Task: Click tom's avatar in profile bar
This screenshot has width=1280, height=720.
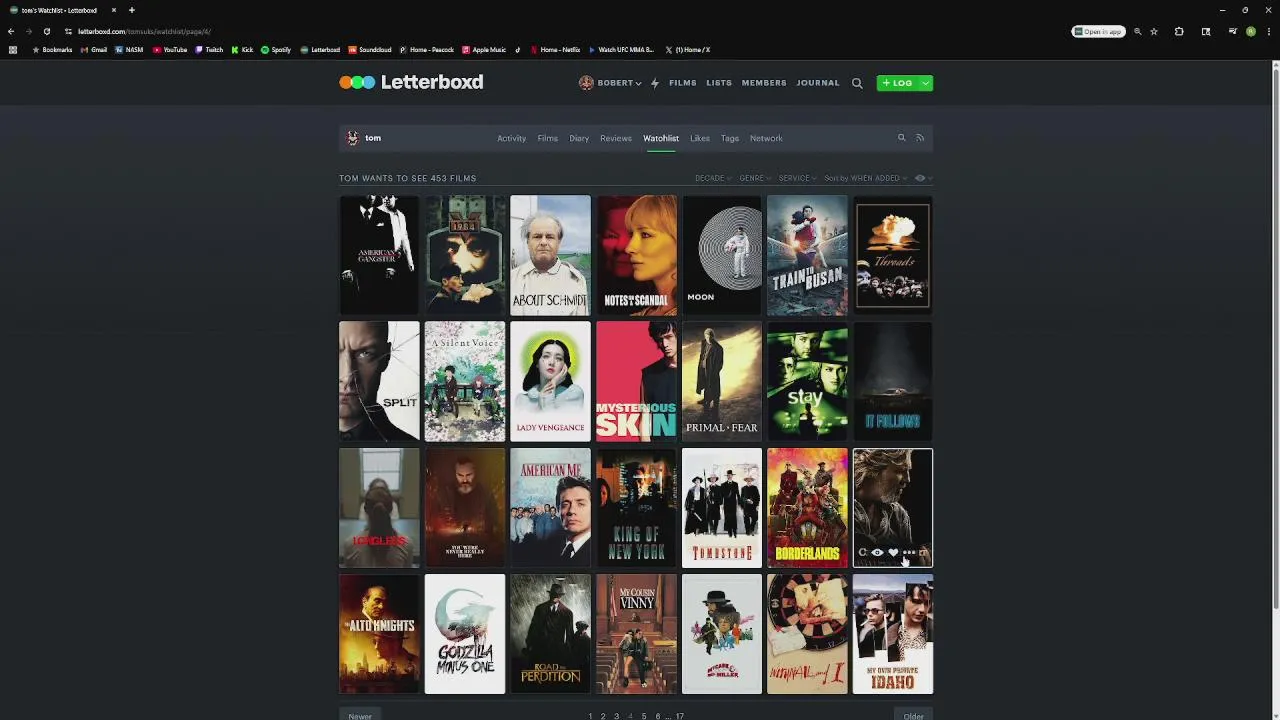Action: 352,138
